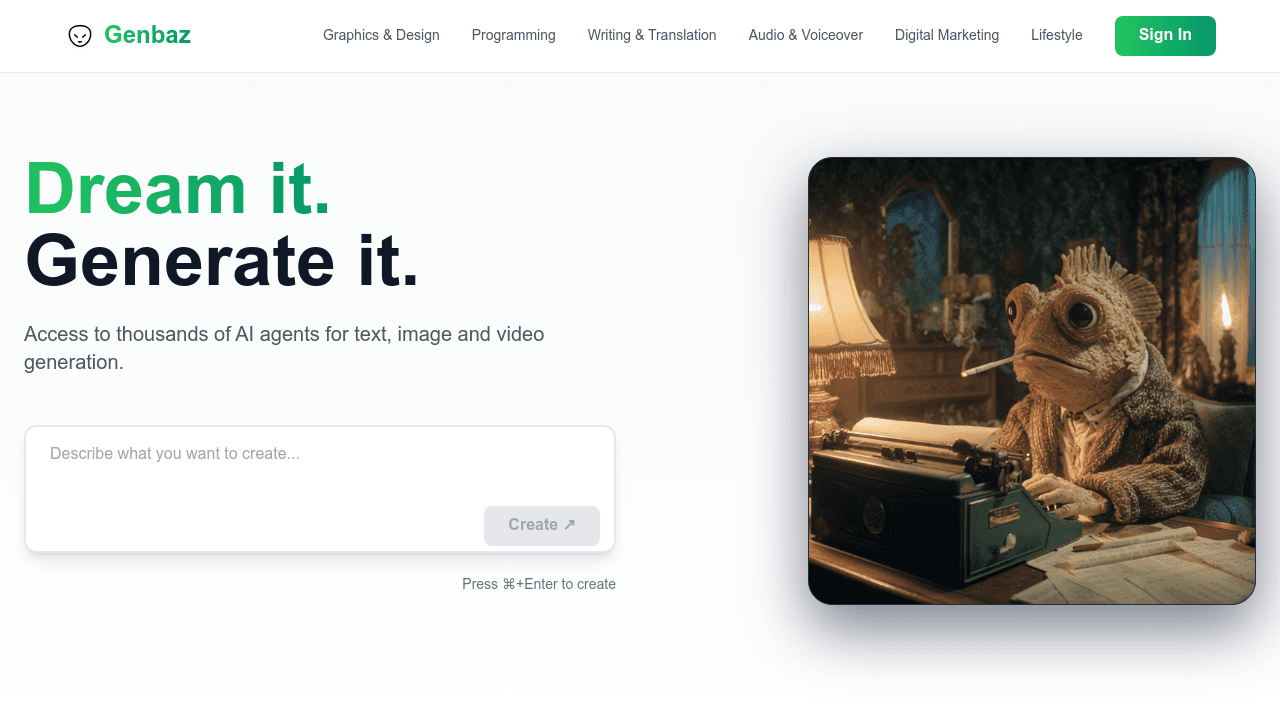1280x720 pixels.
Task: Click the Genbaz brand name text
Action: pyautogui.click(x=147, y=35)
